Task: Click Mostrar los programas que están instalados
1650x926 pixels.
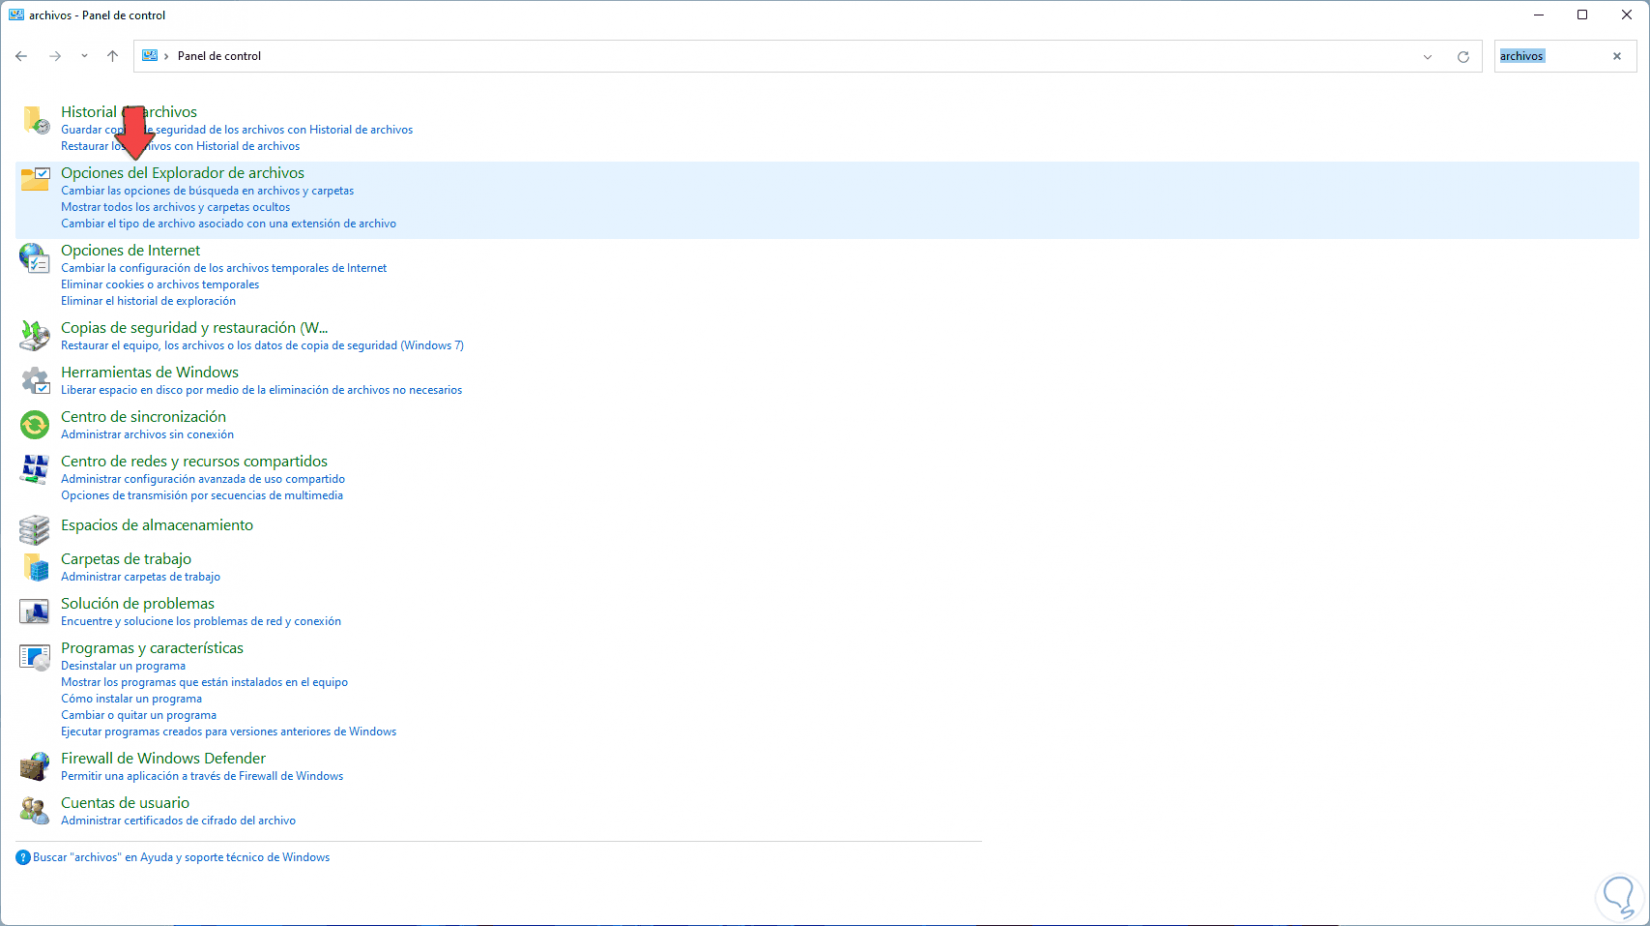Action: pyautogui.click(x=204, y=682)
